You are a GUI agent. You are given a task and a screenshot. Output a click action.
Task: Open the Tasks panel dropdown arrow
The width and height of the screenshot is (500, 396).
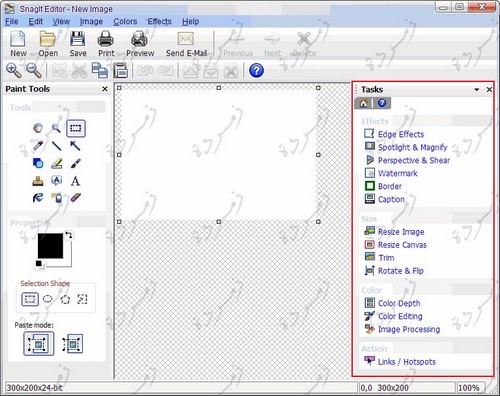(476, 90)
